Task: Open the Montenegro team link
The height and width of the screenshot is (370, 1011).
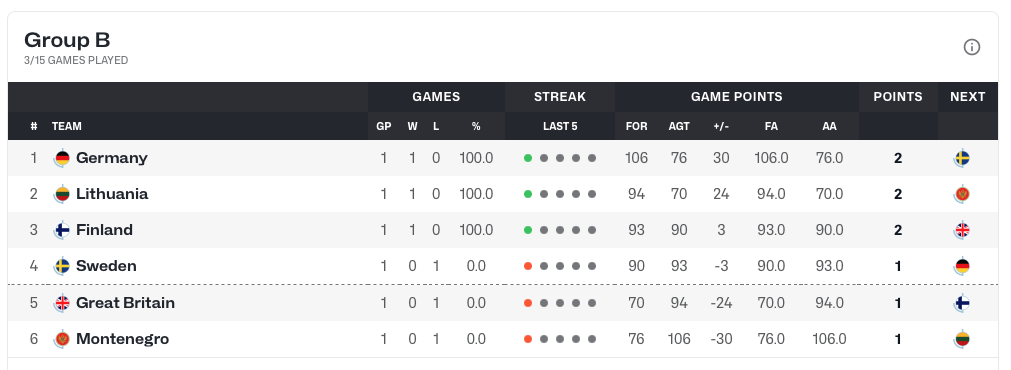Action: [x=123, y=339]
